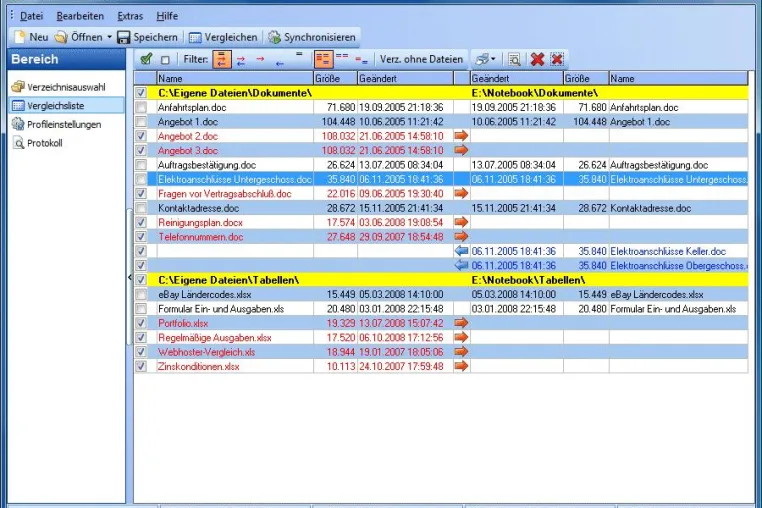
Task: Click the E:\Notebook\Dokumente\ folder path
Action: [x=535, y=93]
